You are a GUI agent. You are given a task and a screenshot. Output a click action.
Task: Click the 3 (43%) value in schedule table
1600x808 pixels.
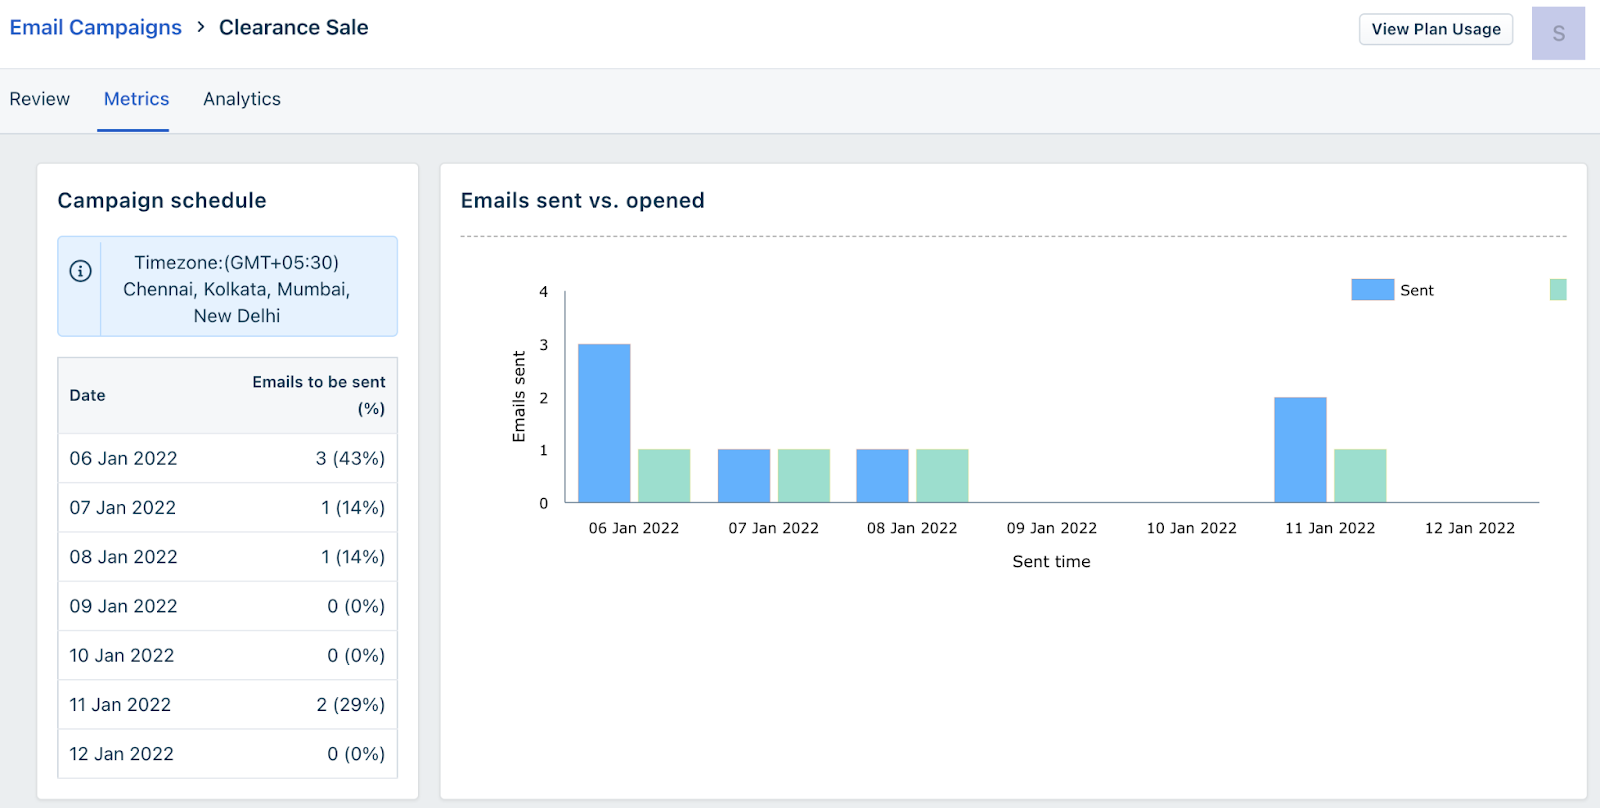click(350, 458)
